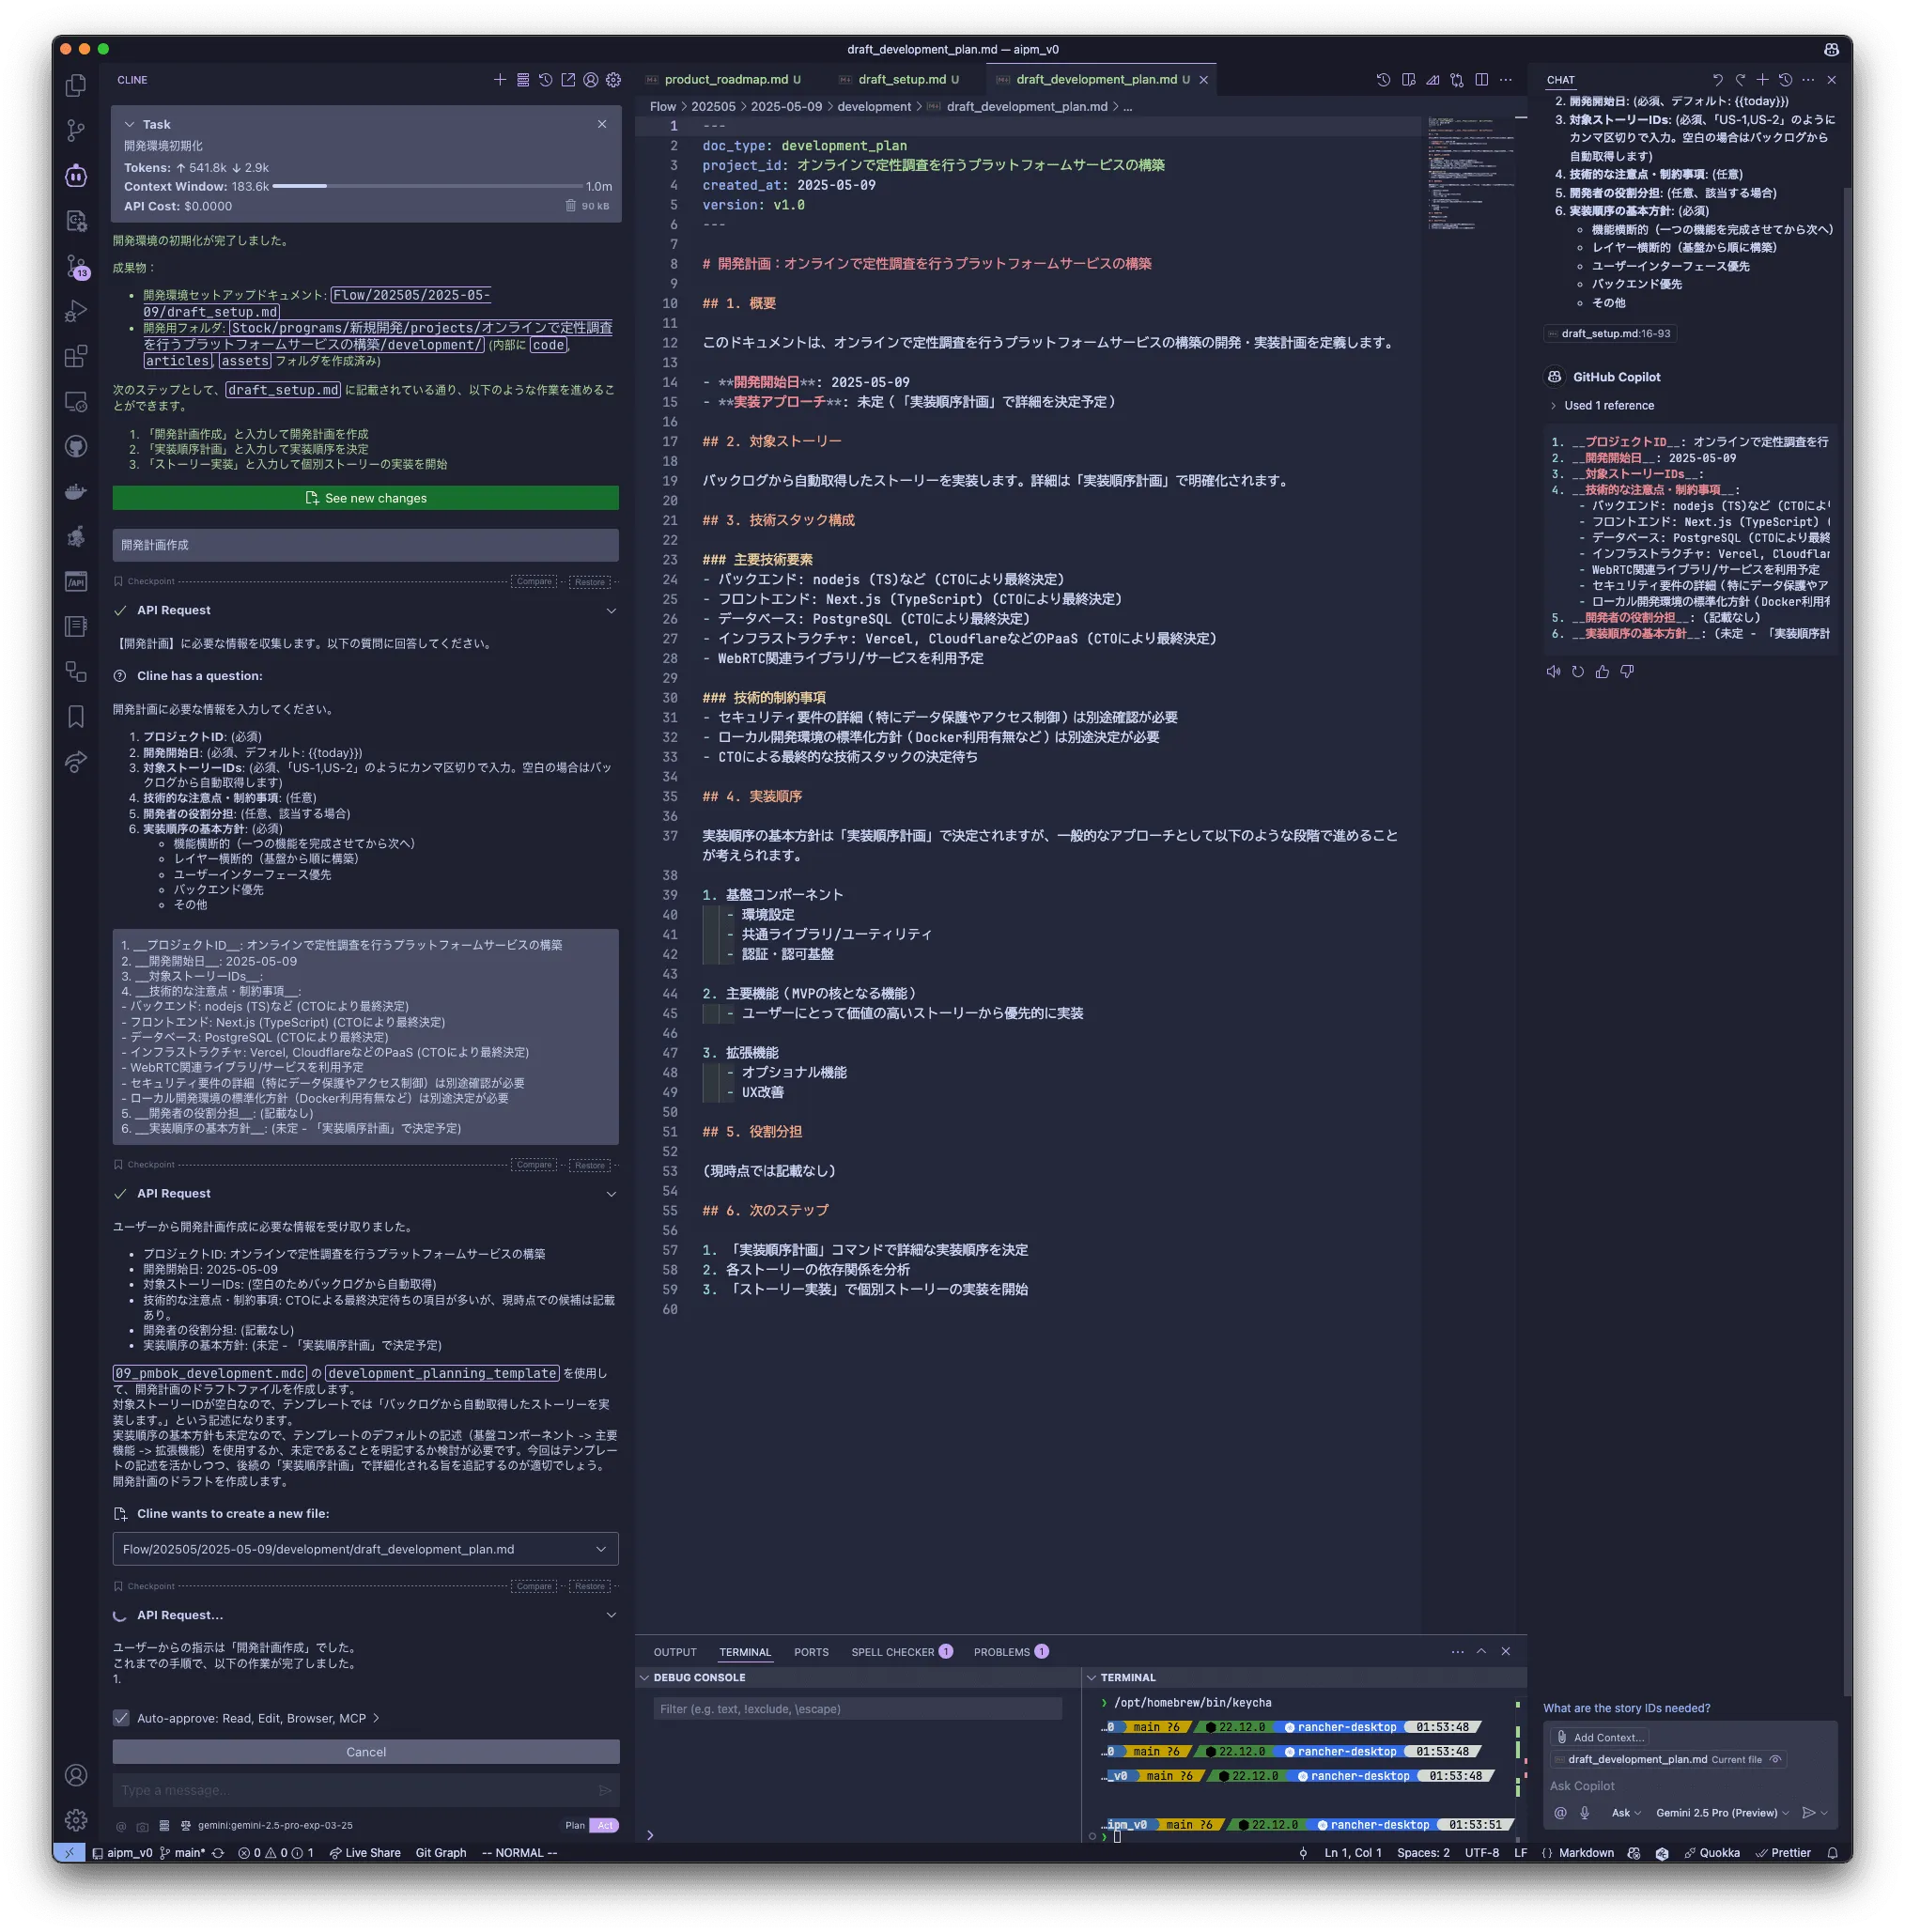Click the thumbs up on Copilot response
Image resolution: width=1905 pixels, height=1932 pixels.
1602,672
